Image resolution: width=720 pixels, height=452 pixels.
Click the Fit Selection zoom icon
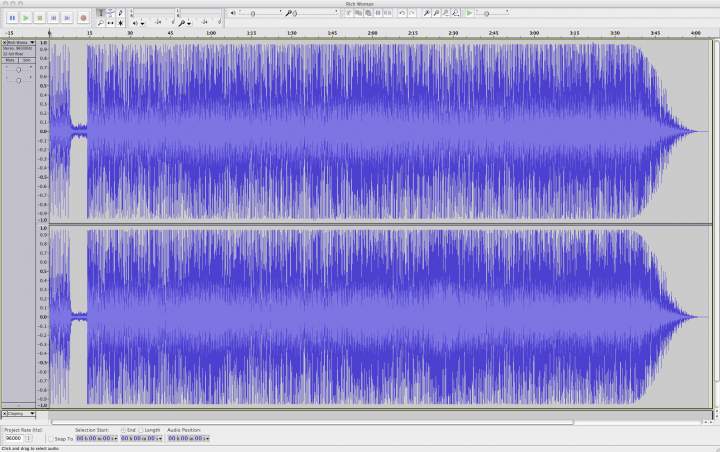click(446, 13)
